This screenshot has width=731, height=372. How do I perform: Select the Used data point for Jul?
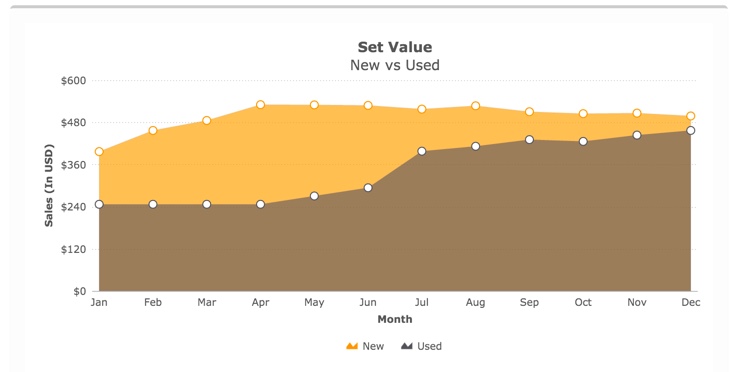[421, 151]
